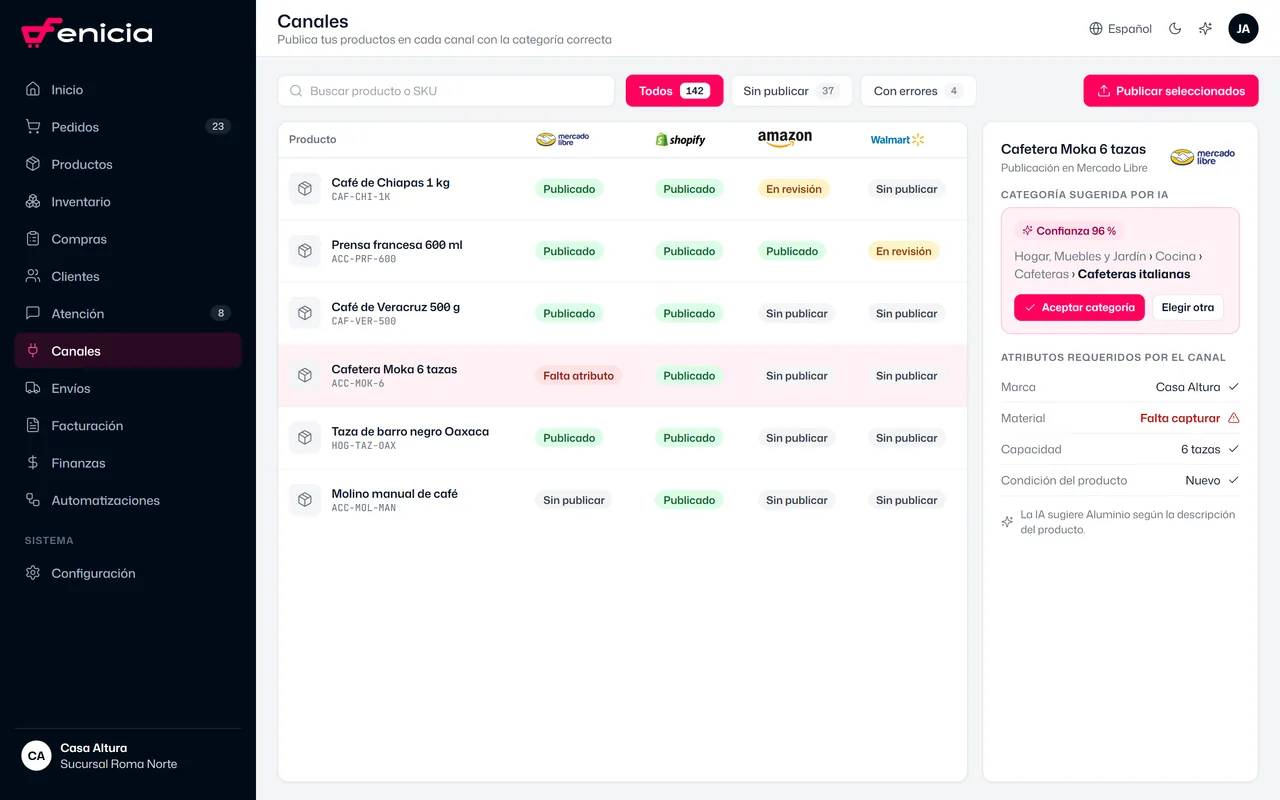The height and width of the screenshot is (800, 1280).
Task: Click Mercado Libre Sin publicar badge, Molino manual
Action: point(574,500)
